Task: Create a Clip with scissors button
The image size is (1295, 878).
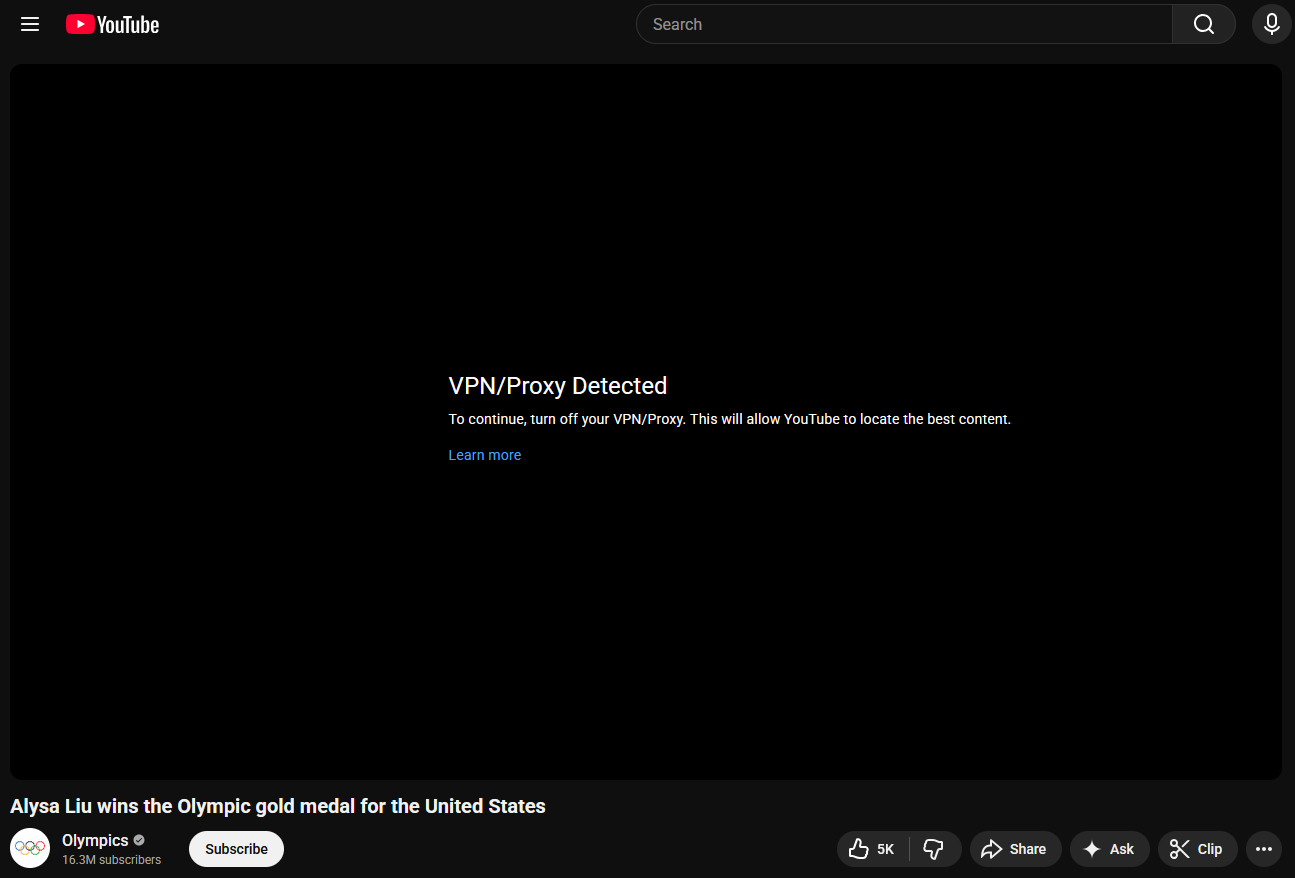Action: [1197, 849]
